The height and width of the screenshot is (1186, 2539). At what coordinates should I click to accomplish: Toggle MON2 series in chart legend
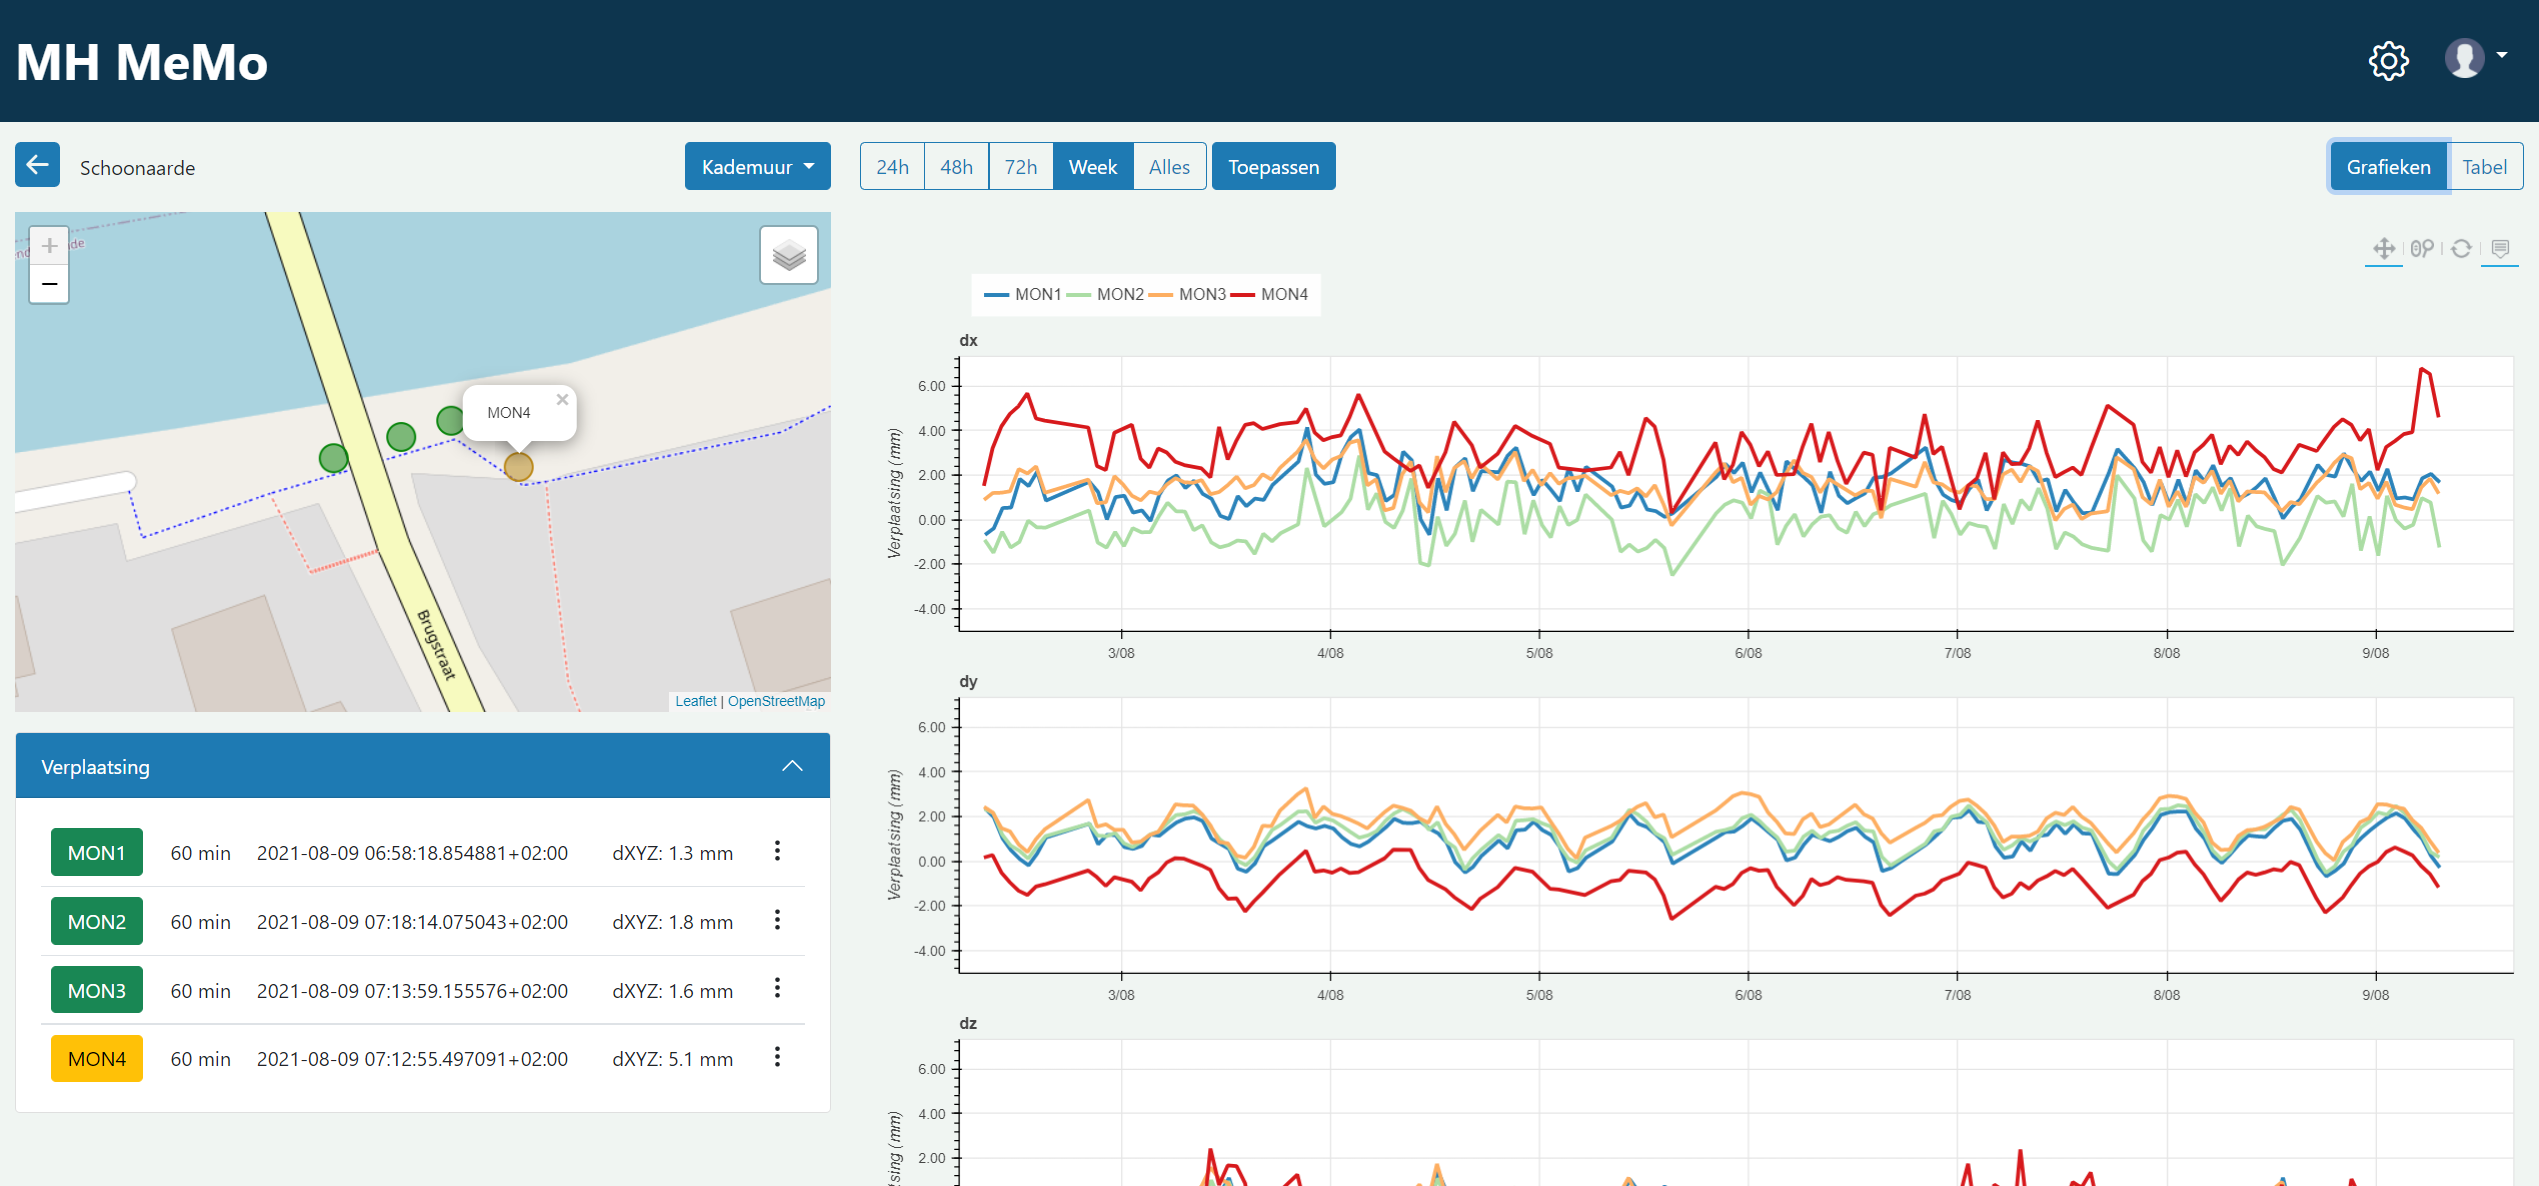1104,294
